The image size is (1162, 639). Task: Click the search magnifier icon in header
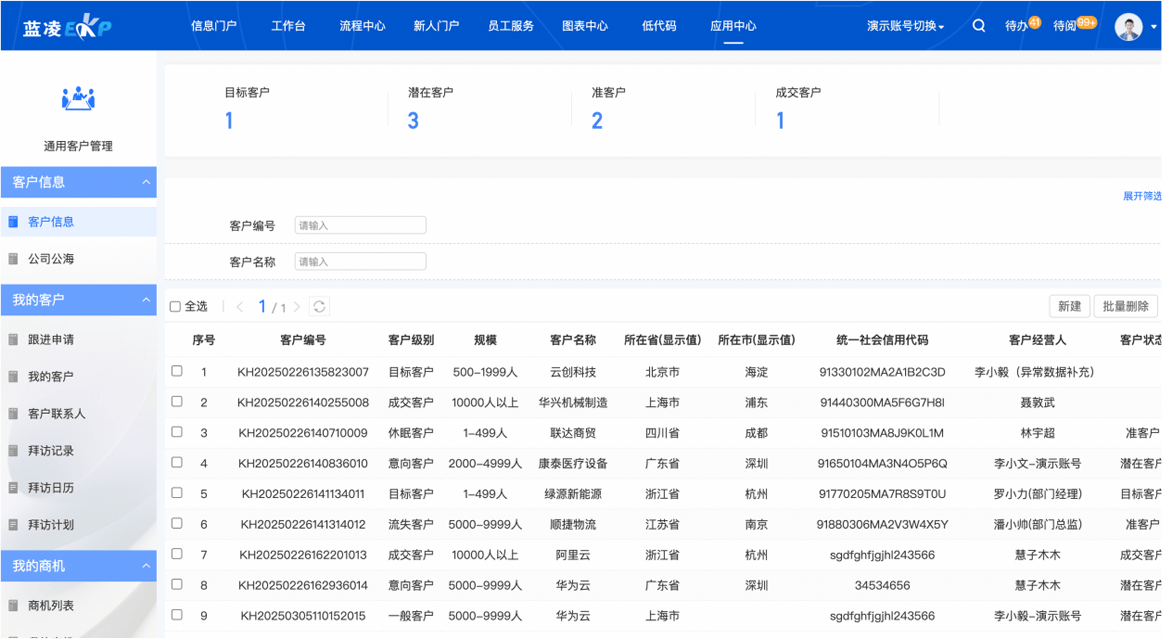tap(979, 26)
